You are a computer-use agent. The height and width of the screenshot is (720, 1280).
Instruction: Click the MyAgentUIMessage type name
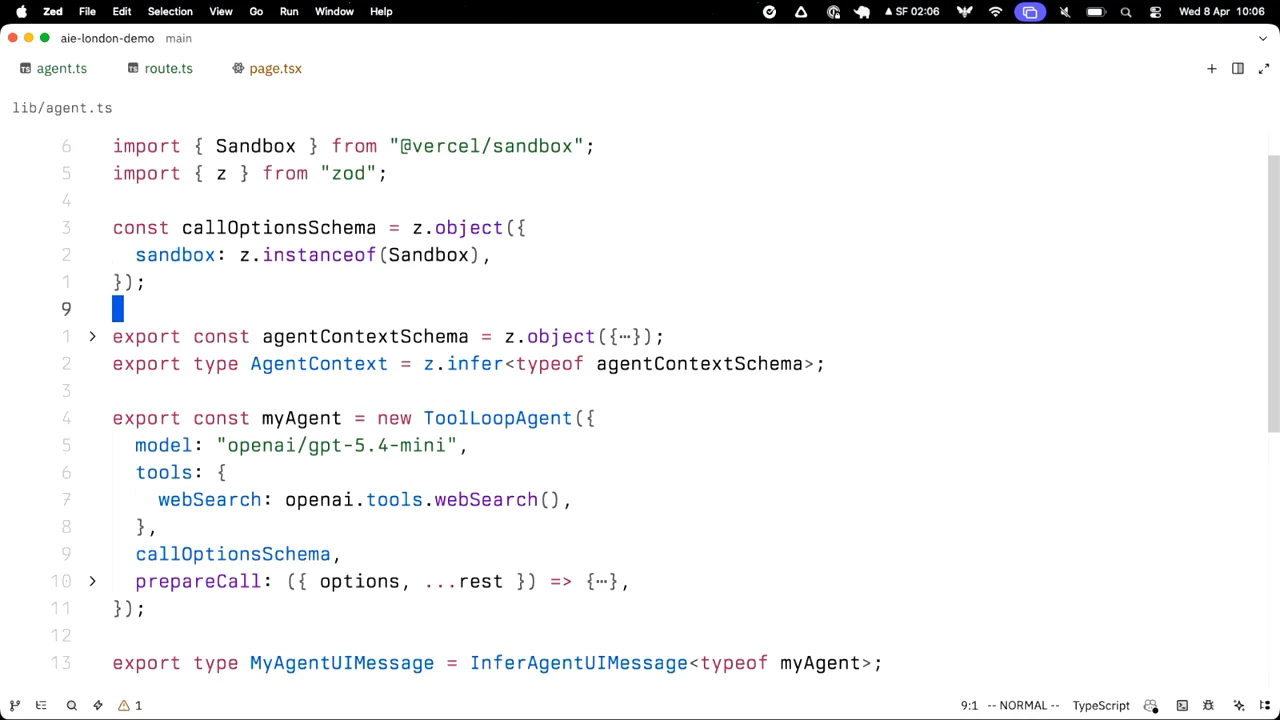tap(342, 663)
